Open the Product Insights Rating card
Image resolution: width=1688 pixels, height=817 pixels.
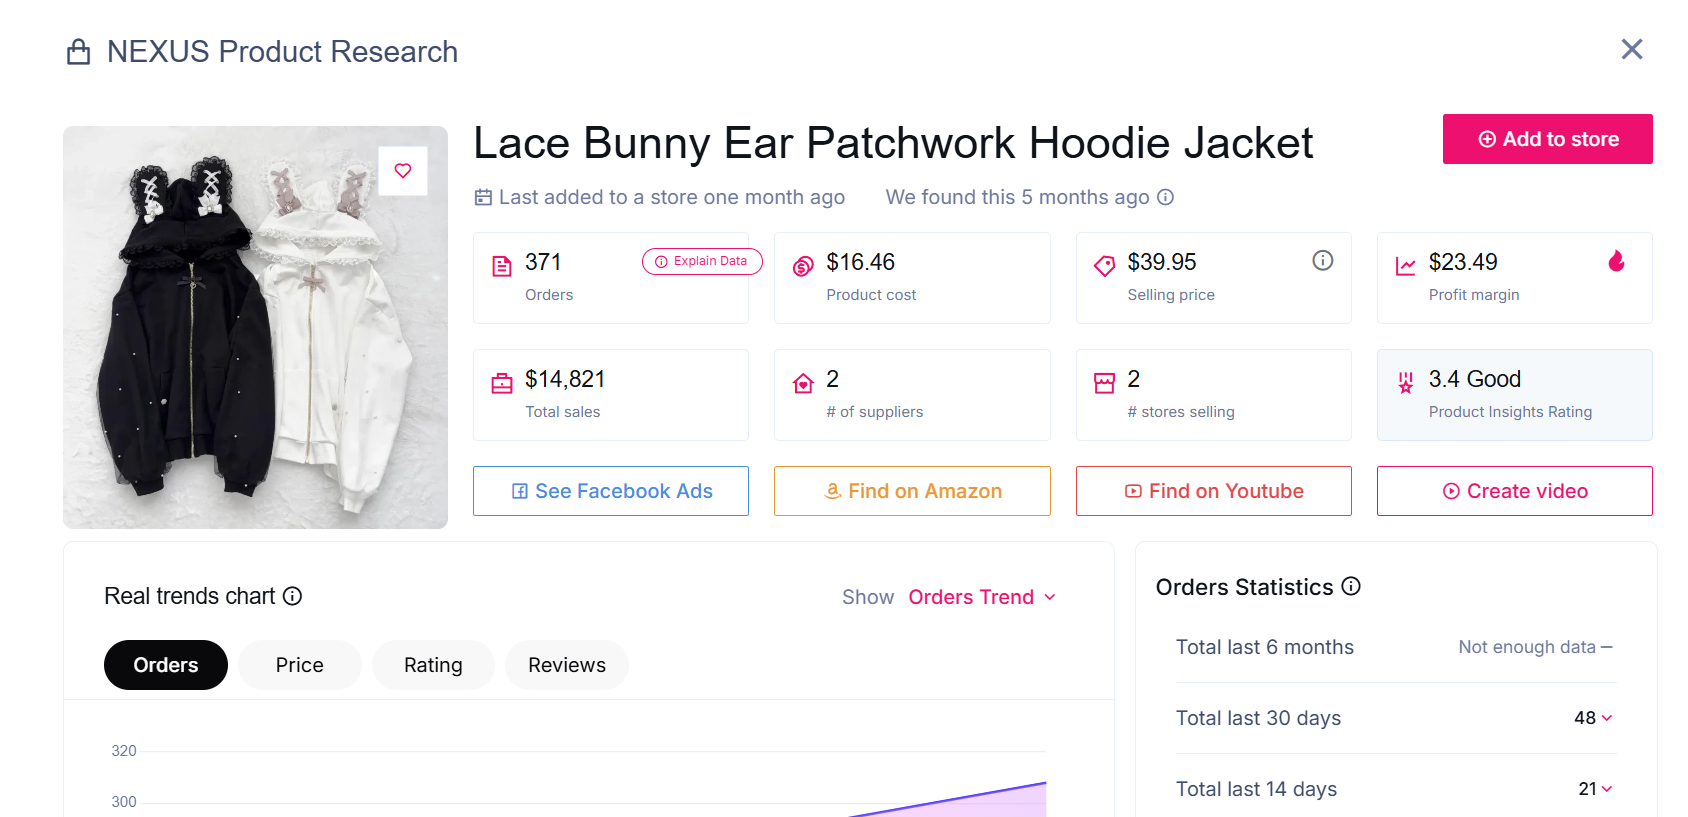[x=1514, y=395]
